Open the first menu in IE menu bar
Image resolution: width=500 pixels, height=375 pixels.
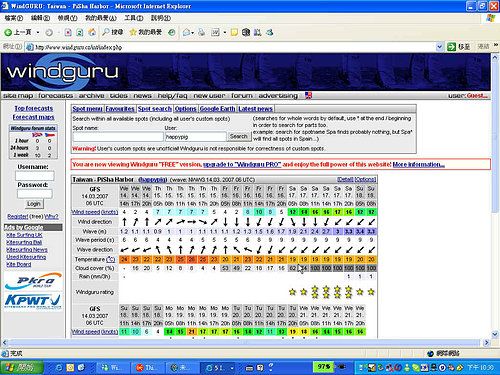[14, 18]
